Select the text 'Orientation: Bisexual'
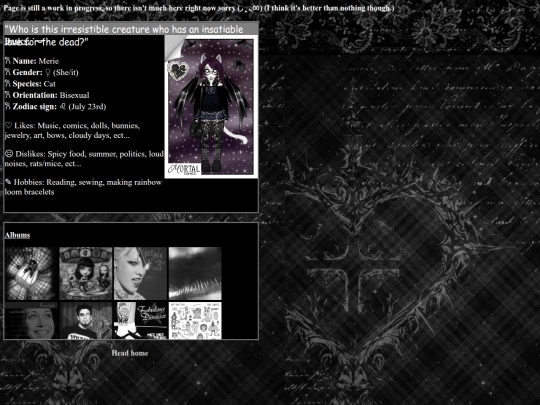The width and height of the screenshot is (540, 405). point(51,95)
